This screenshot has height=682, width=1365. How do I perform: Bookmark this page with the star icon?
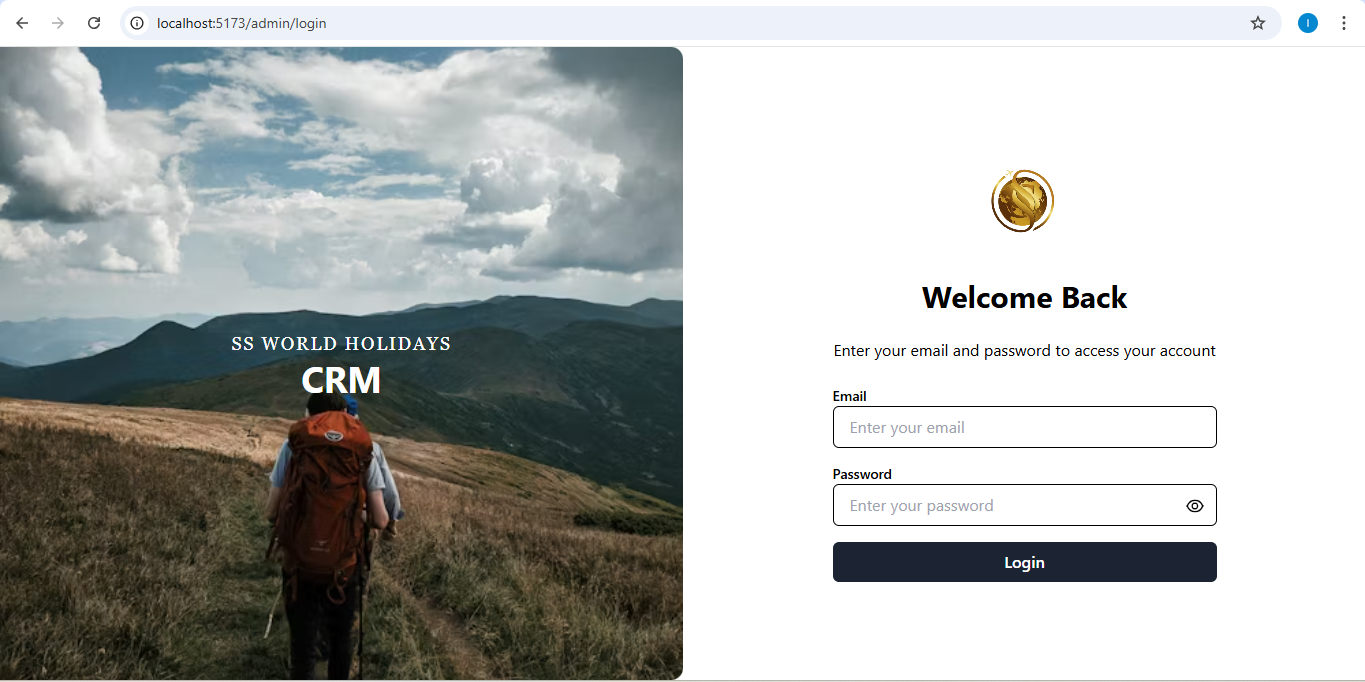tap(1258, 23)
